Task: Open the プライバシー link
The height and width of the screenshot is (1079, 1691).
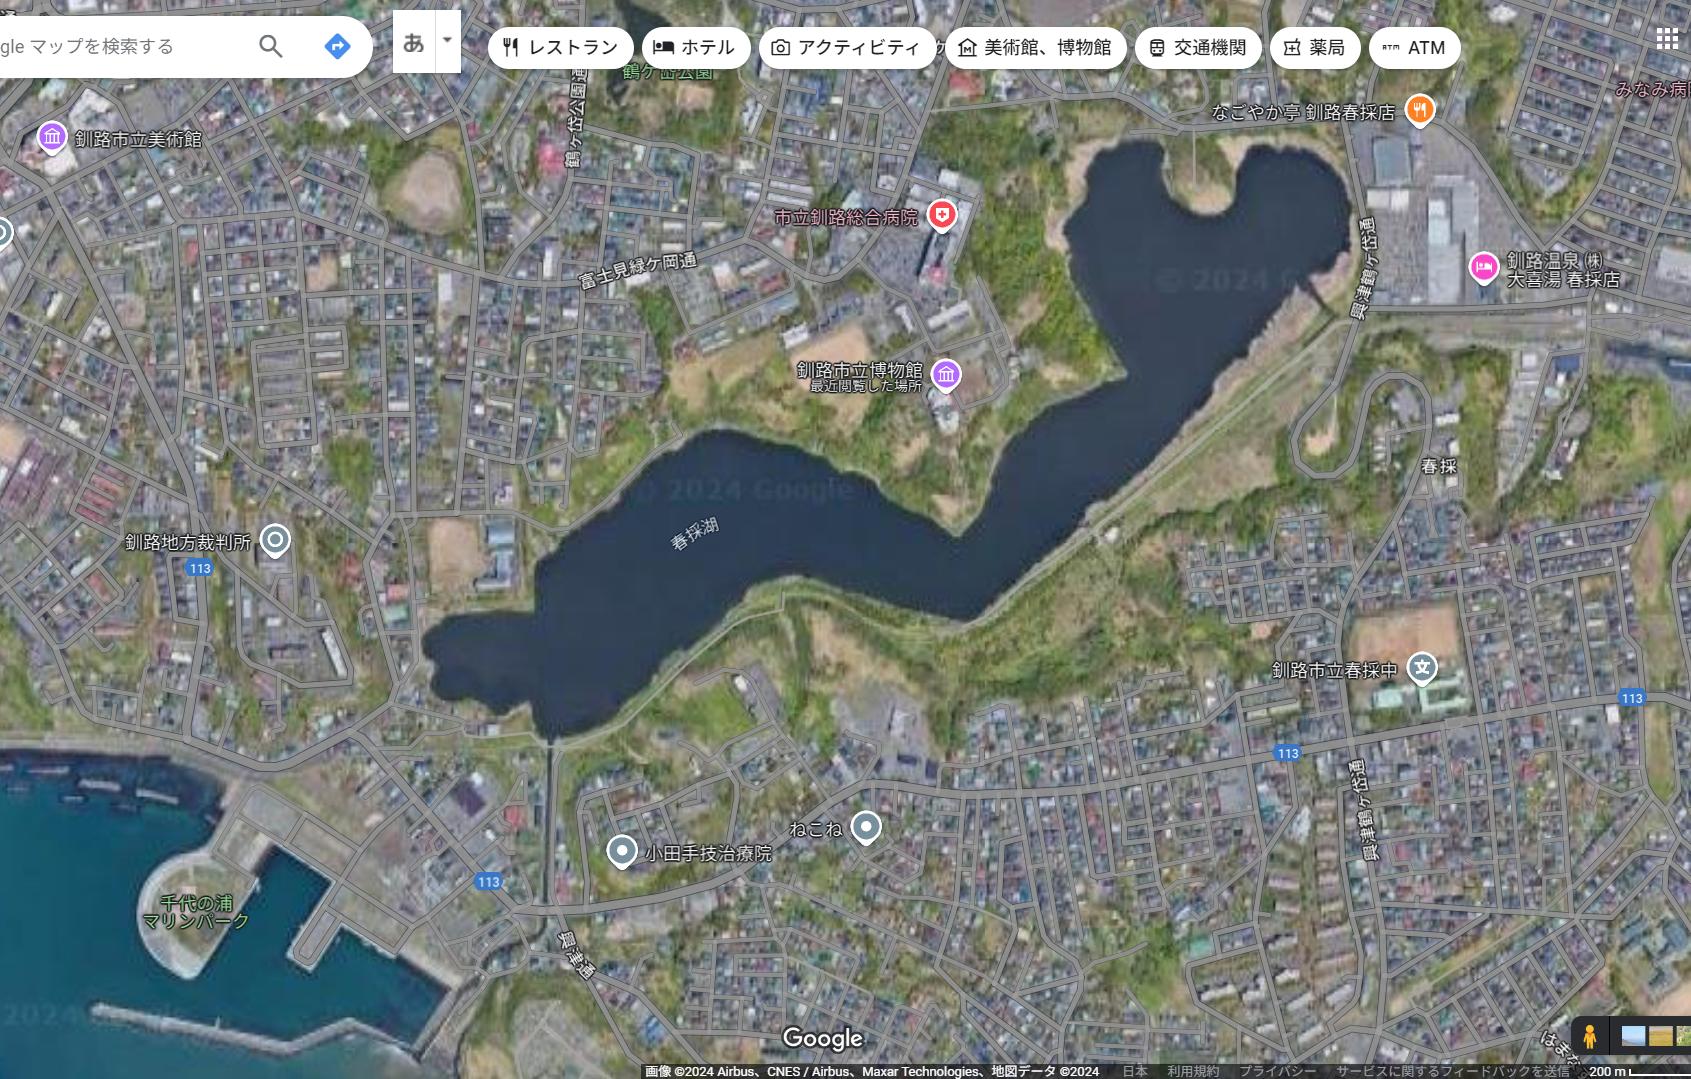Action: click(1277, 1071)
